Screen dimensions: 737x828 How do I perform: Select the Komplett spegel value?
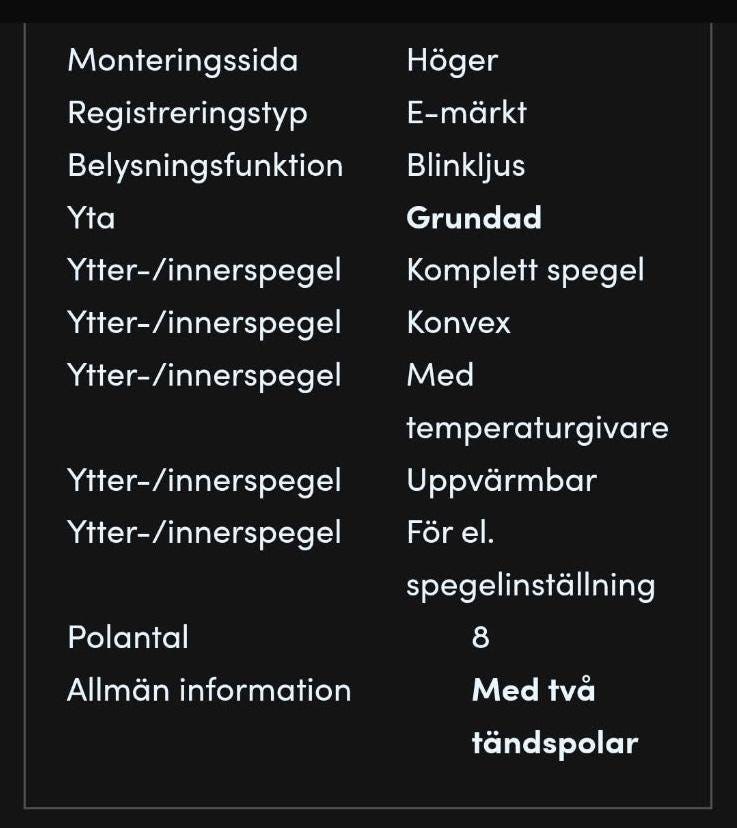point(525,270)
